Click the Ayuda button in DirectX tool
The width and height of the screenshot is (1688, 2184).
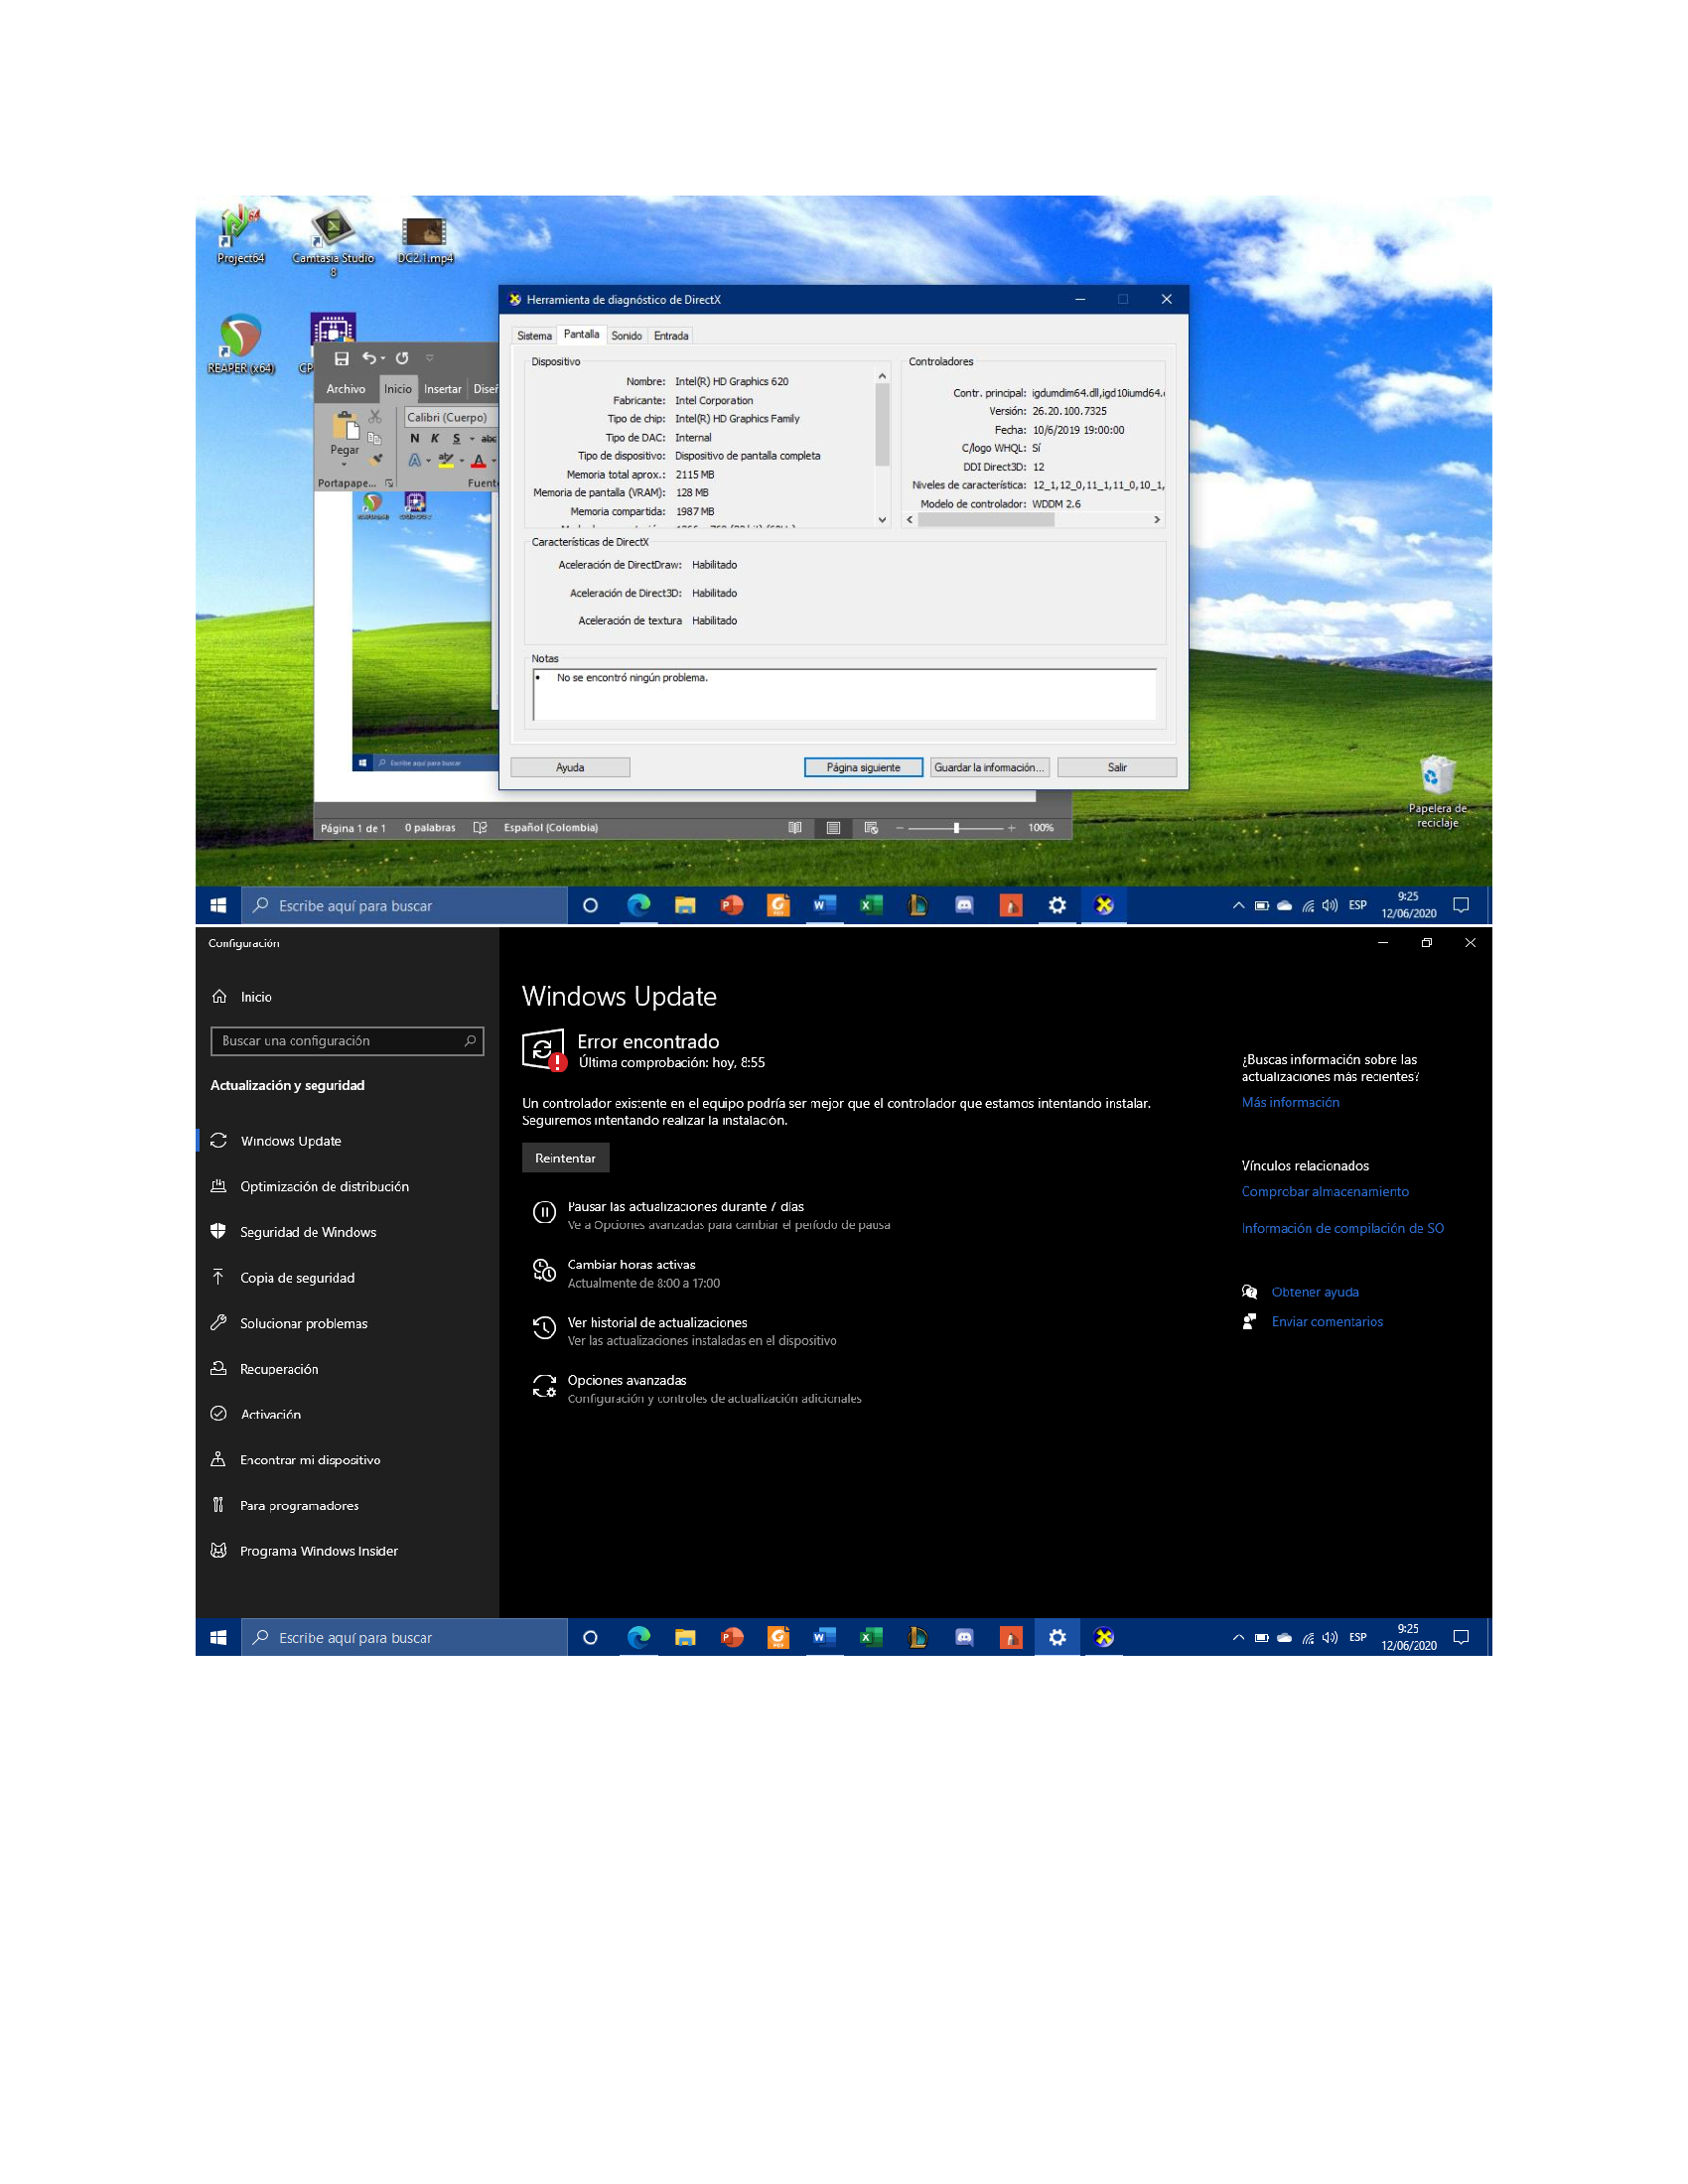point(570,767)
